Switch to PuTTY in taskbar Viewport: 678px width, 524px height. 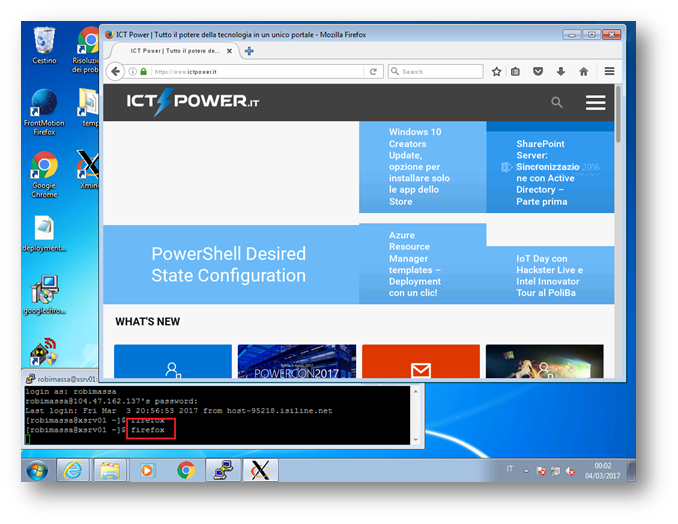[x=223, y=470]
